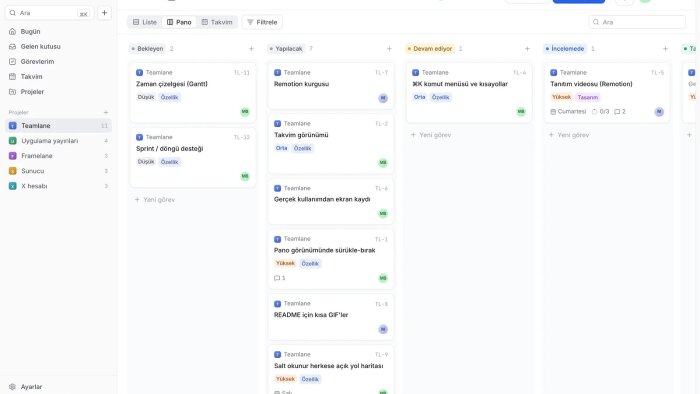
Task: Click the İncelemede column label
Action: [565, 49]
